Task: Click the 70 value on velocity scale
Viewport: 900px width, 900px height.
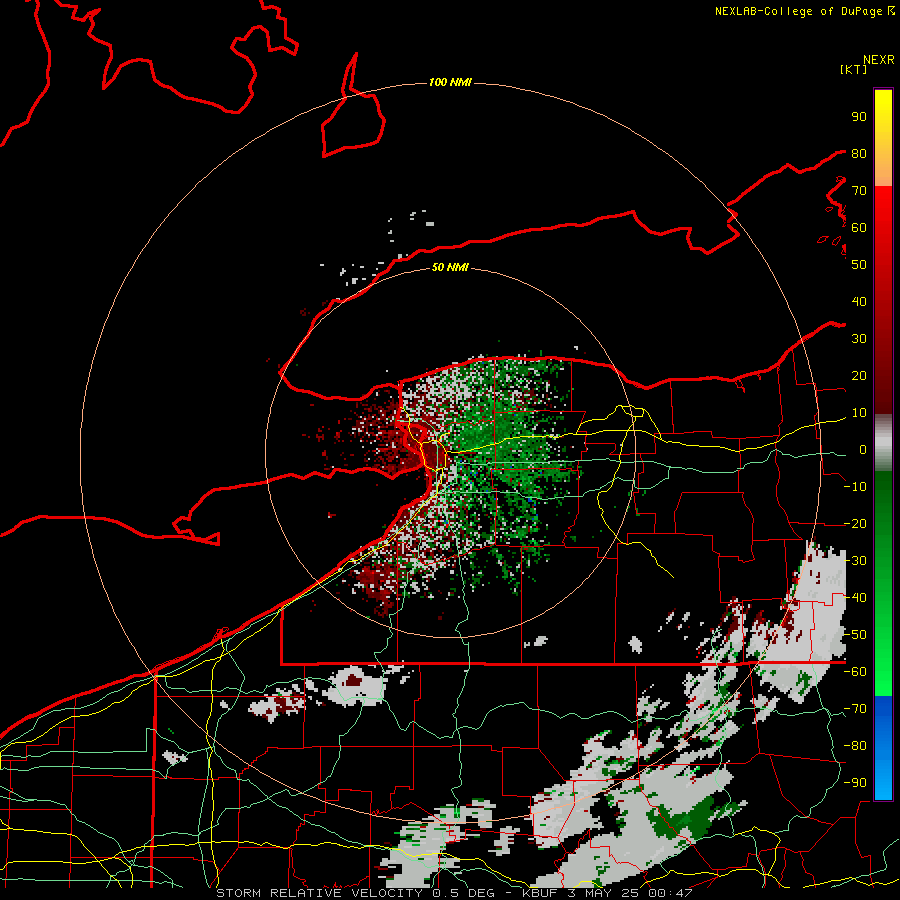Action: tap(859, 191)
